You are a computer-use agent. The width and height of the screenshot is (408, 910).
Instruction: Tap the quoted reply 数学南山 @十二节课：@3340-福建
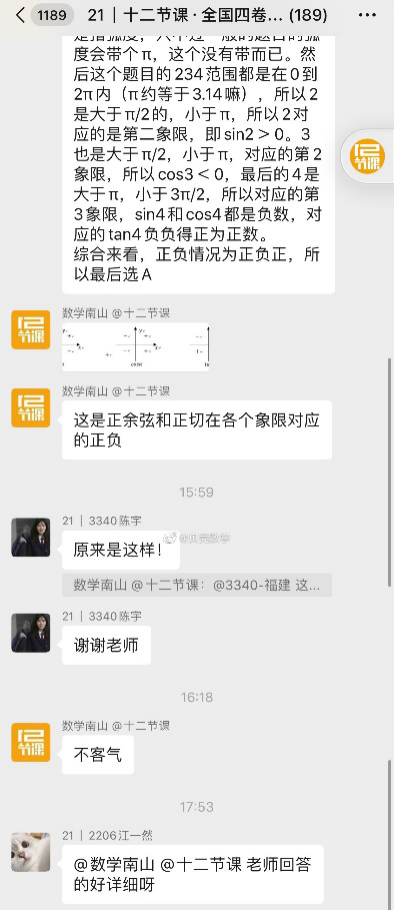(197, 585)
